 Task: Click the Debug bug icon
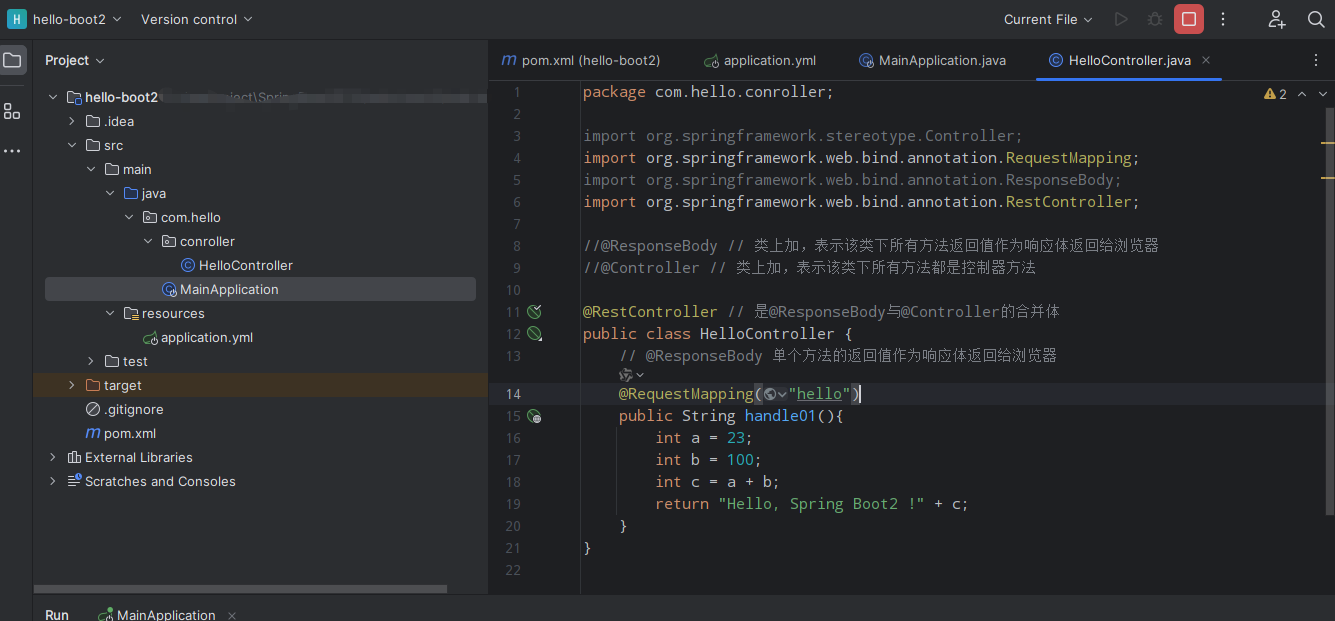[x=1155, y=19]
